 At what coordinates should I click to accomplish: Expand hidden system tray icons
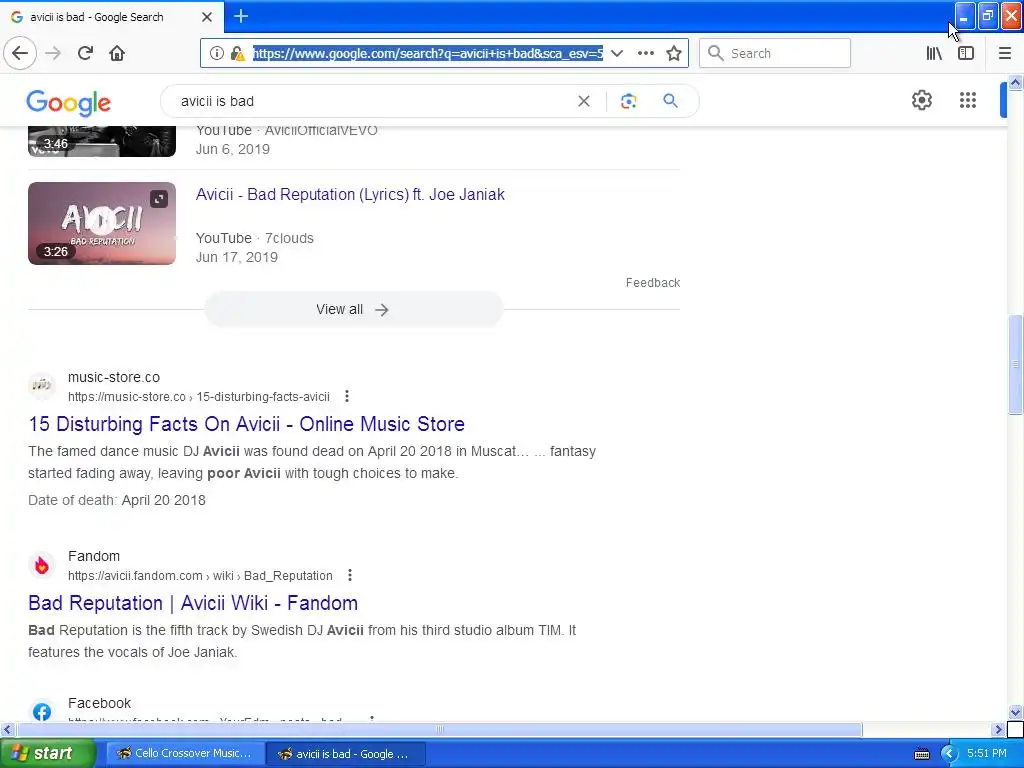pyautogui.click(x=949, y=754)
